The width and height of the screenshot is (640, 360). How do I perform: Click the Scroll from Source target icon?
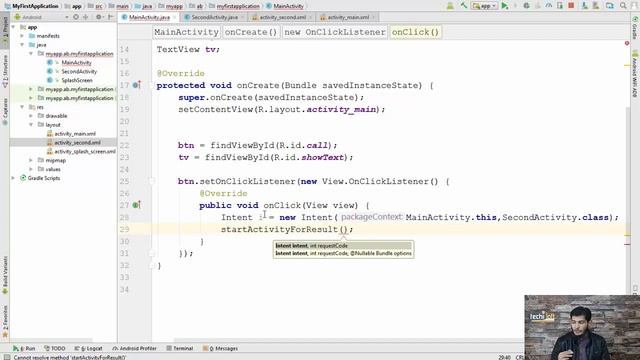point(76,17)
